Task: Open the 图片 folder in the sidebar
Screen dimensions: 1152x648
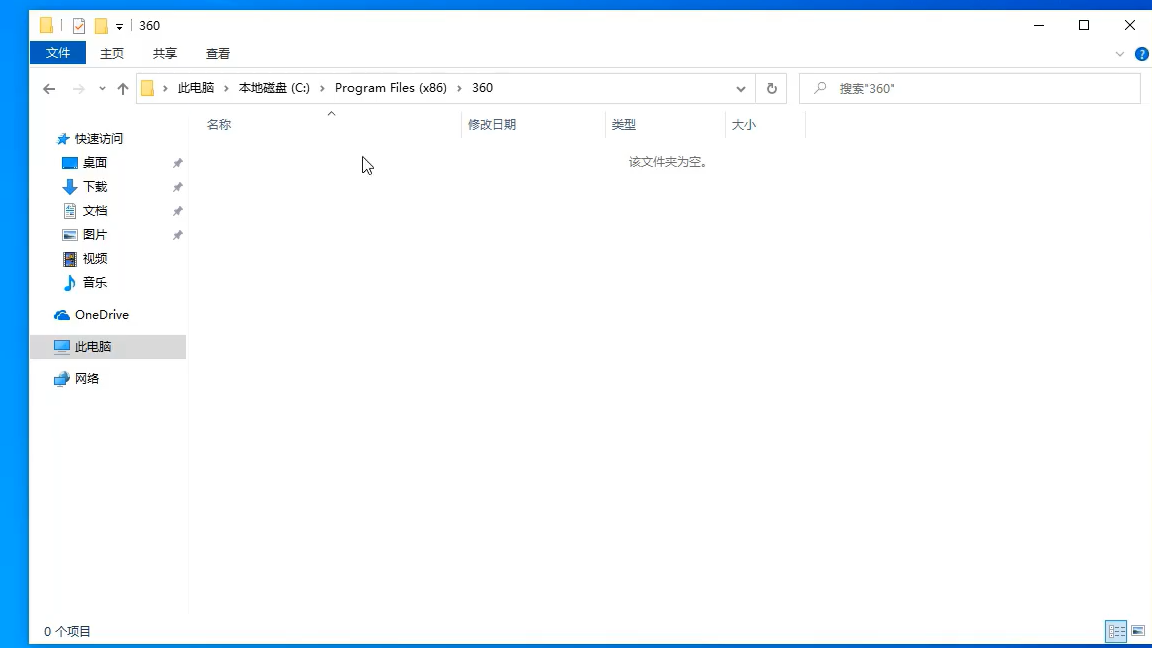Action: coord(95,234)
